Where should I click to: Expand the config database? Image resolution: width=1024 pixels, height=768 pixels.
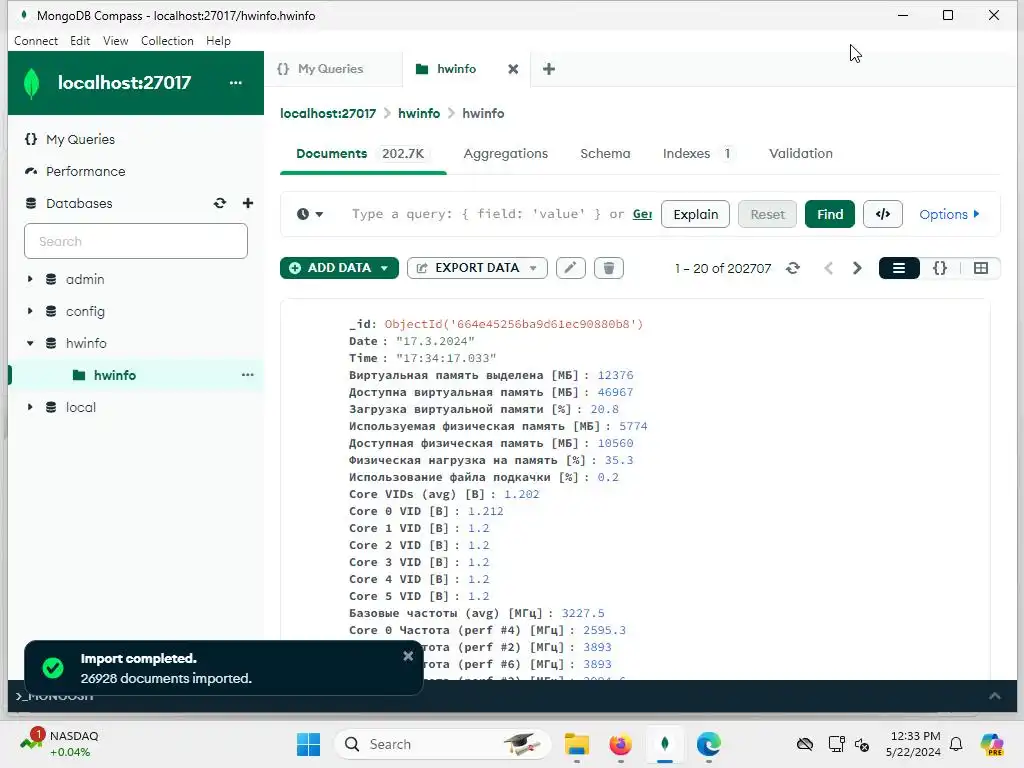click(29, 311)
